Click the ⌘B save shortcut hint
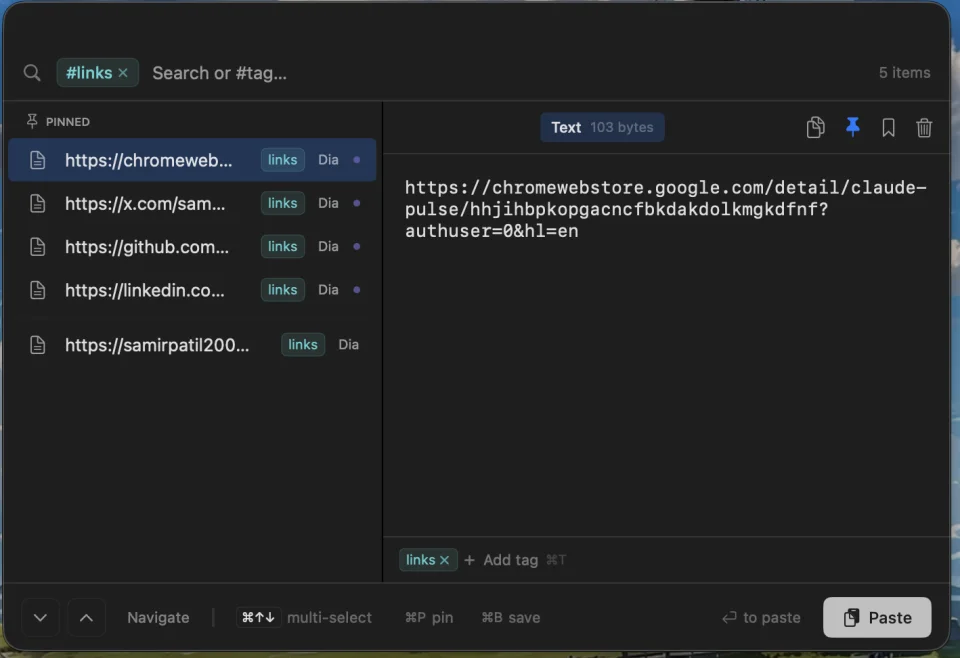This screenshot has height=658, width=960. pos(511,618)
